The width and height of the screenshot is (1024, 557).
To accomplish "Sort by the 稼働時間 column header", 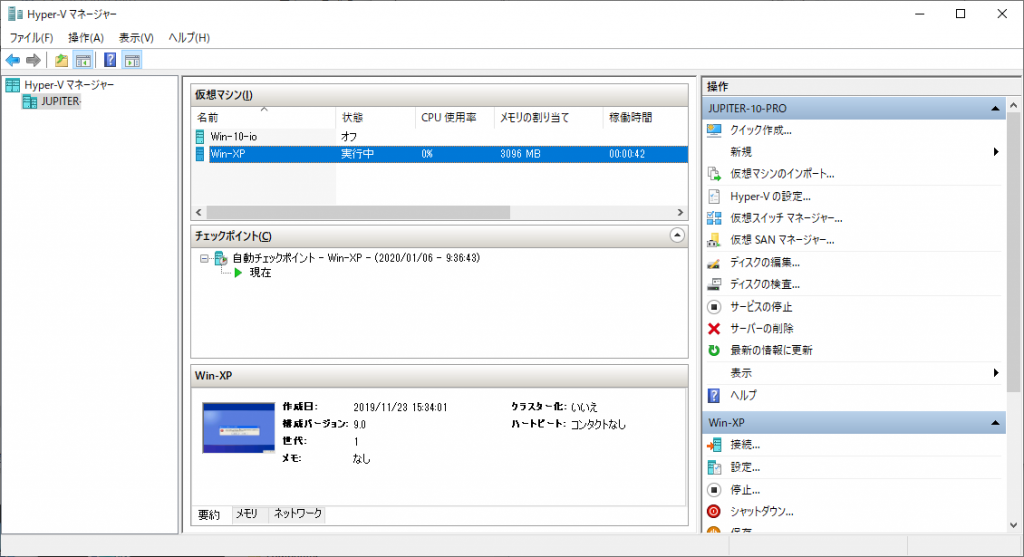I will pos(645,118).
